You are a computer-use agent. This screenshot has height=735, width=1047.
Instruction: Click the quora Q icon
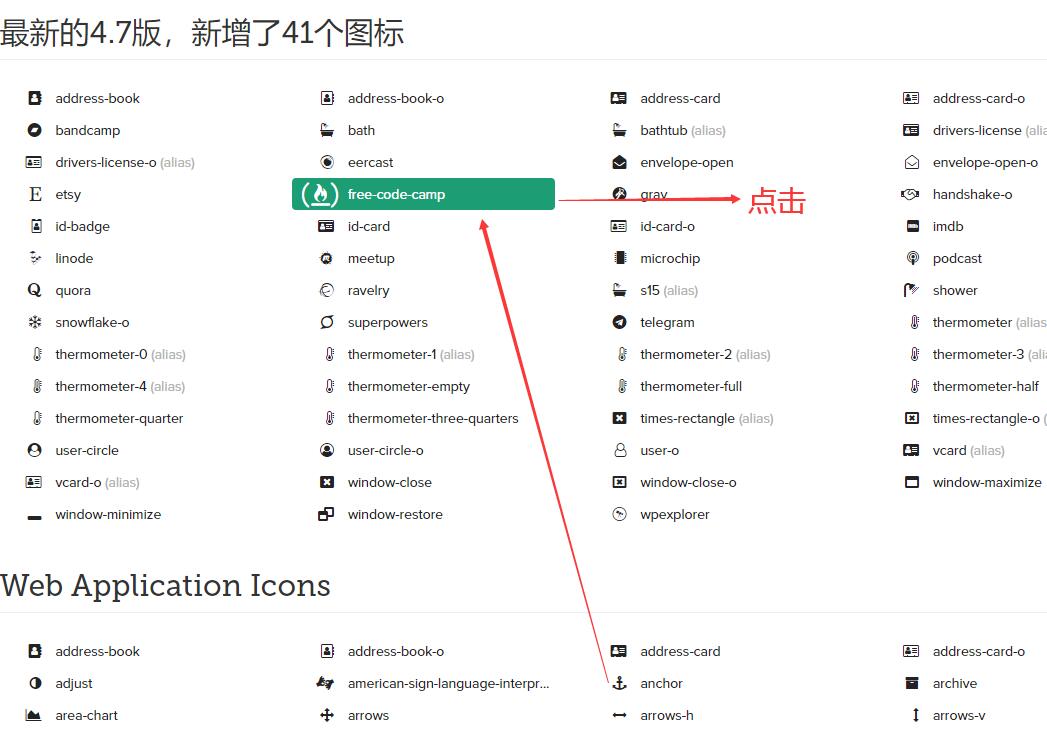click(x=35, y=290)
